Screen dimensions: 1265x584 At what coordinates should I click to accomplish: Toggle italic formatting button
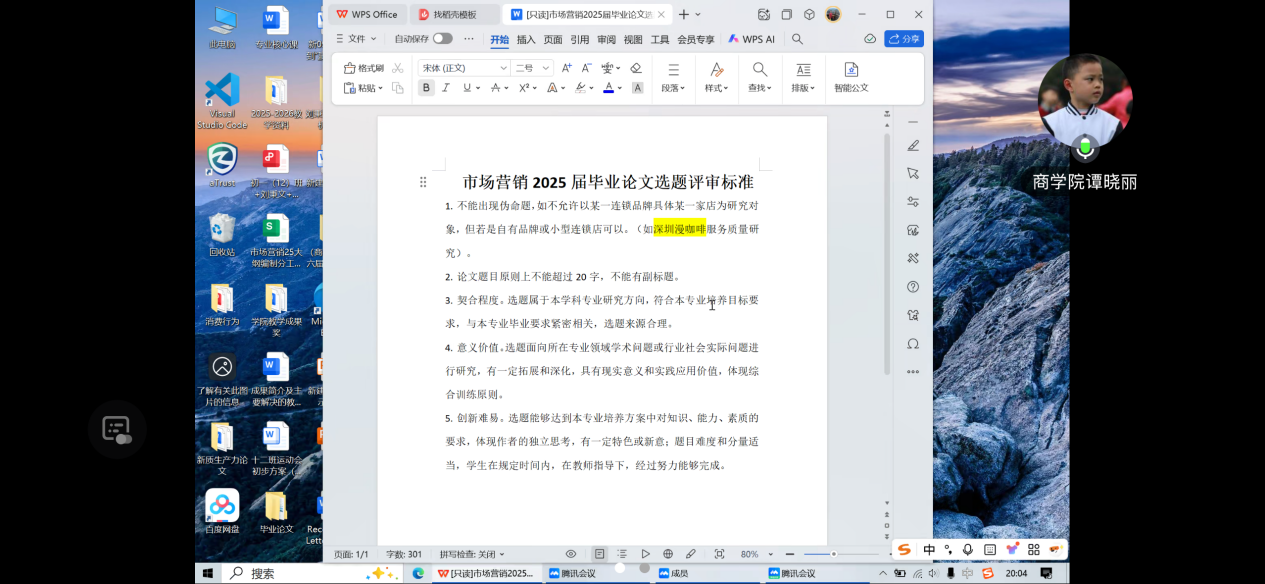[446, 88]
